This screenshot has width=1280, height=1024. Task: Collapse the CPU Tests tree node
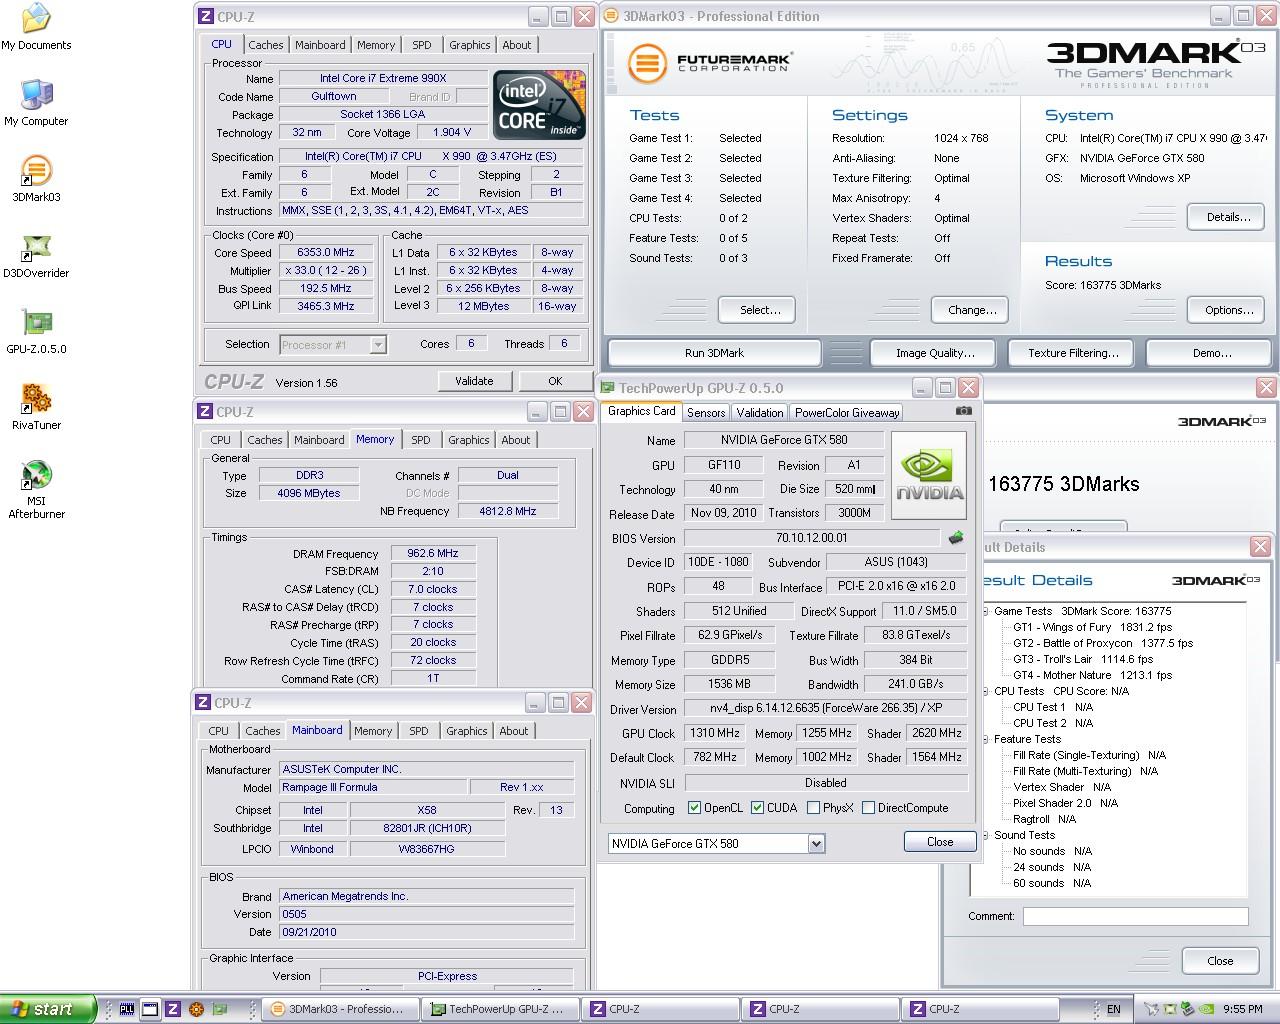click(x=985, y=691)
